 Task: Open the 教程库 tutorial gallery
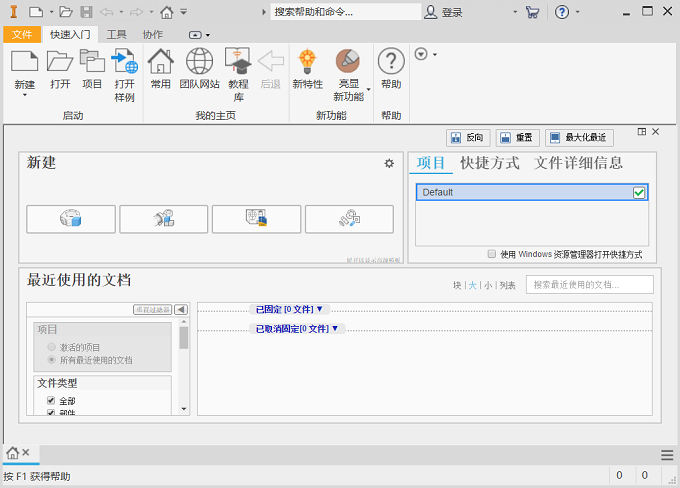pyautogui.click(x=238, y=61)
